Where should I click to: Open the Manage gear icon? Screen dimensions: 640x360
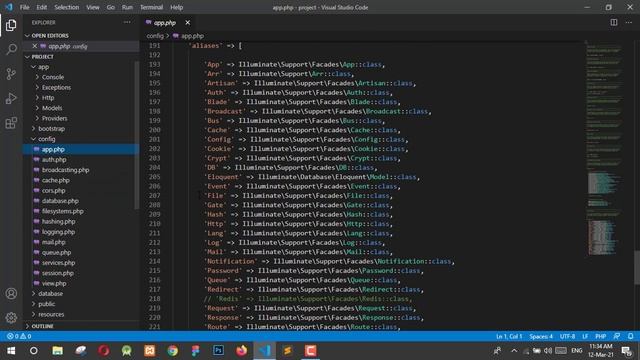[x=11, y=318]
